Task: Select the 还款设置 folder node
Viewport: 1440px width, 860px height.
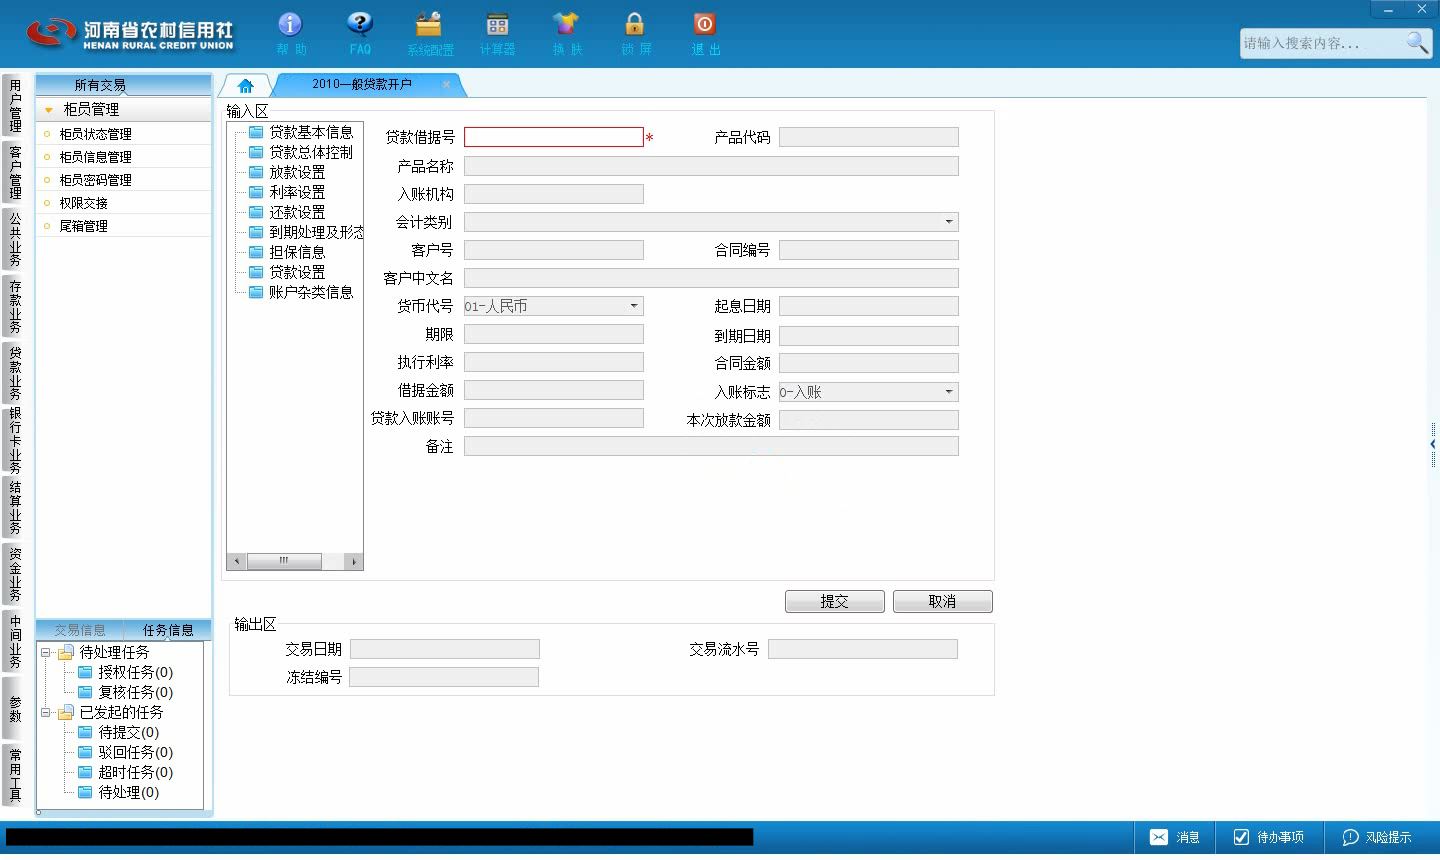Action: pyautogui.click(x=287, y=212)
